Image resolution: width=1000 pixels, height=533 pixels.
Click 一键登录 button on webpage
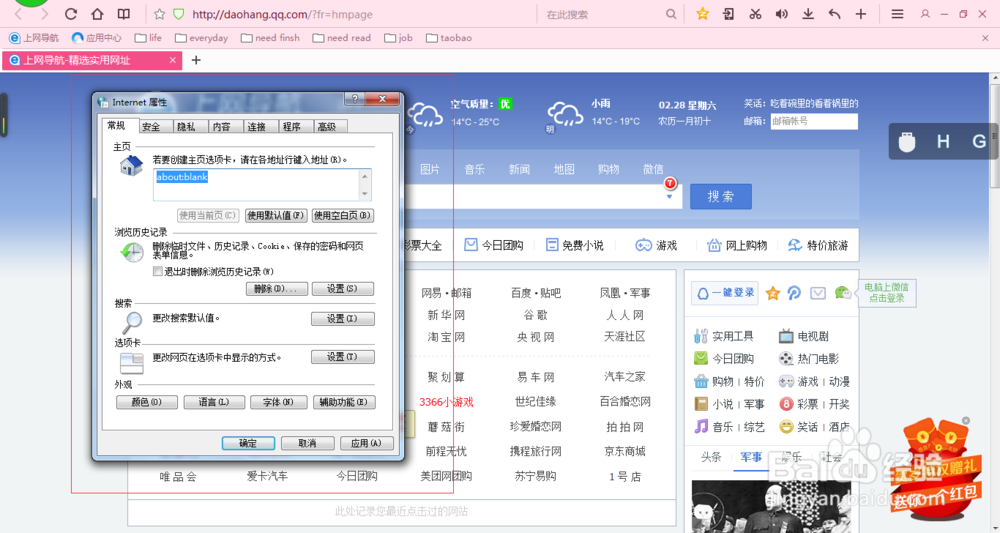tap(726, 293)
